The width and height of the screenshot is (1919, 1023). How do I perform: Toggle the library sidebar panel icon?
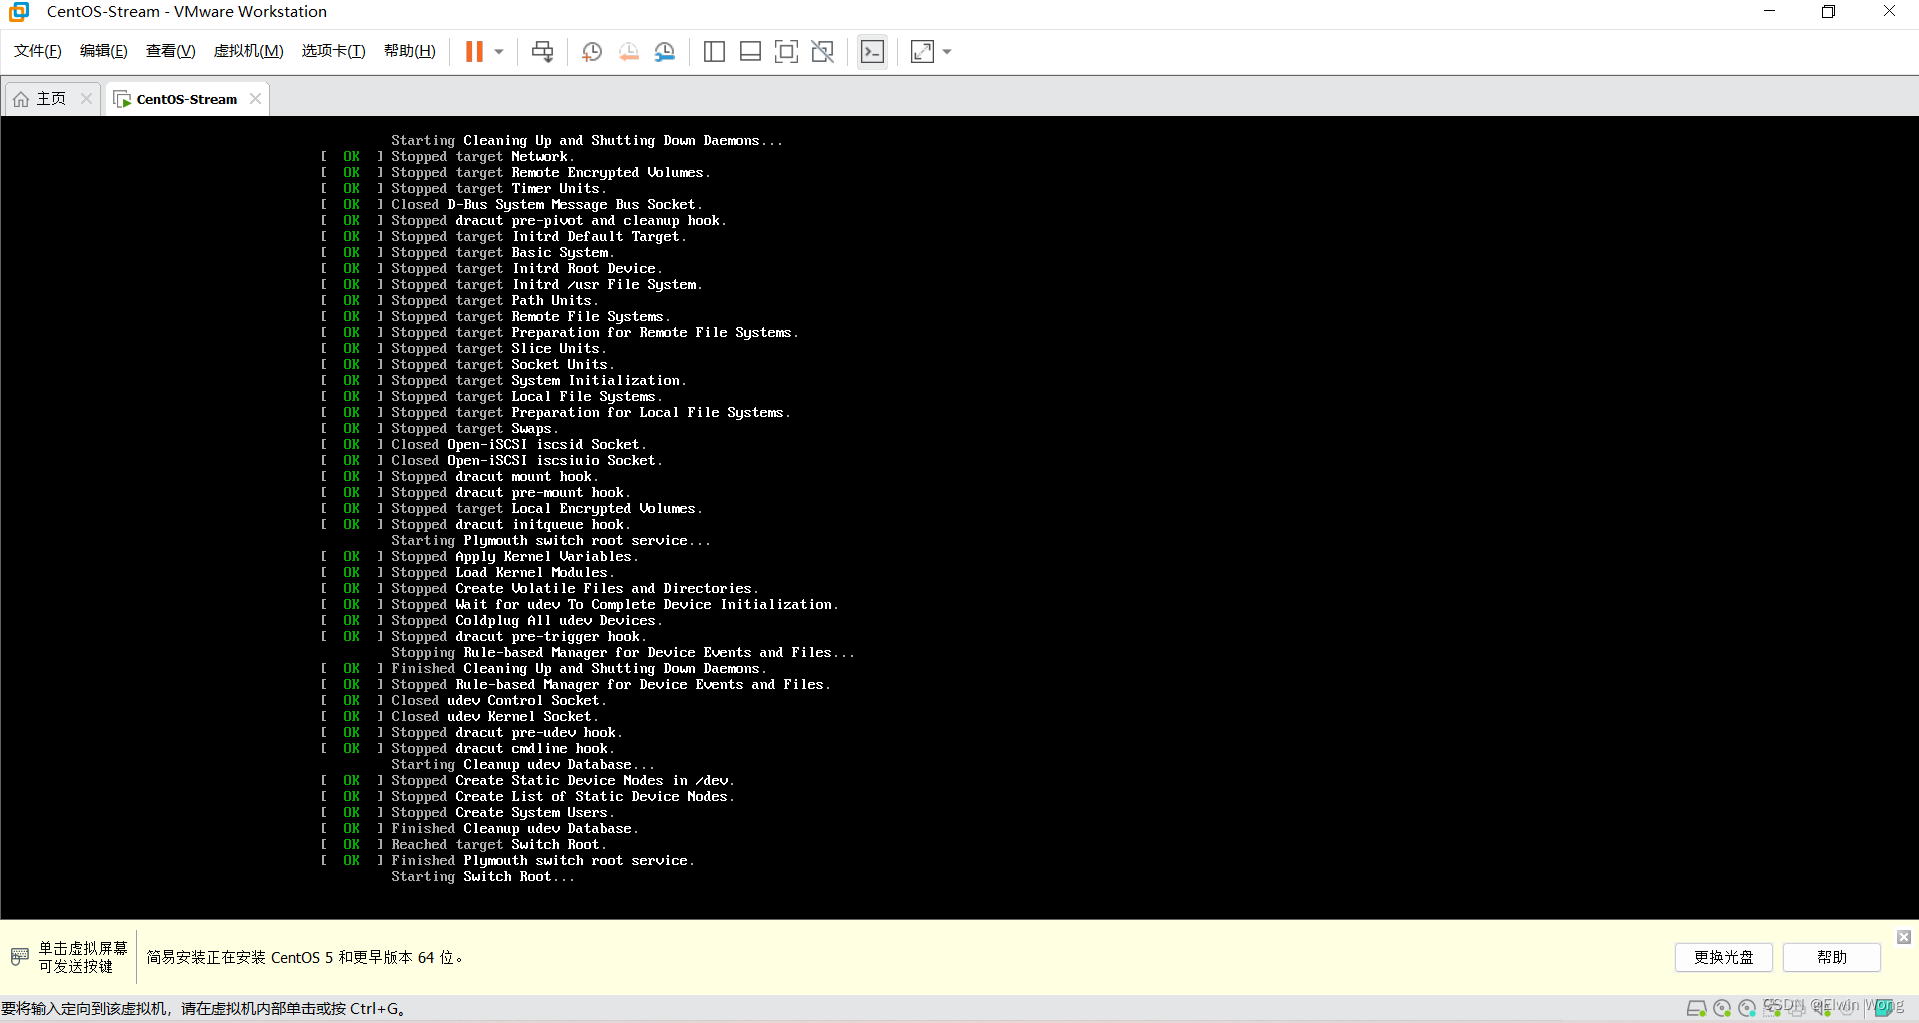coord(714,51)
